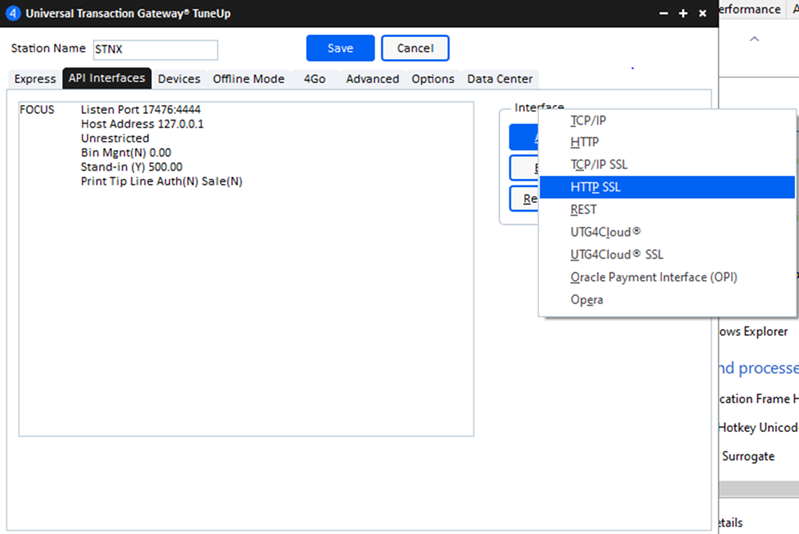Click the blue 4 app logo icon
The height and width of the screenshot is (534, 799).
coord(13,13)
